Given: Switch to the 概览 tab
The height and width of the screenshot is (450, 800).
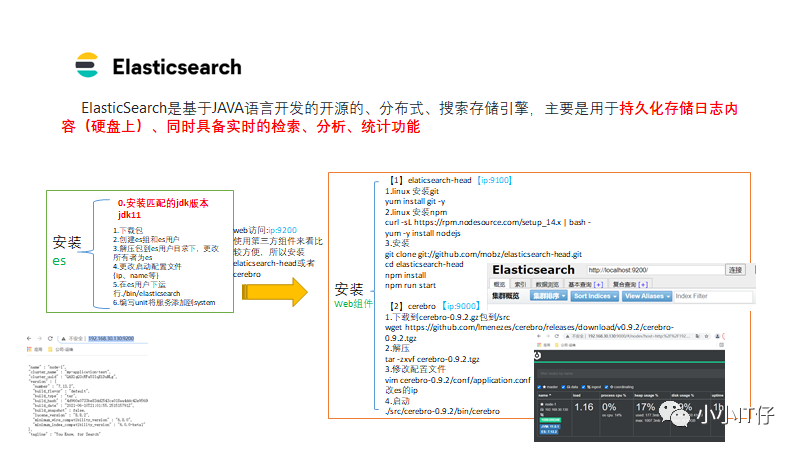Looking at the screenshot, I should (x=499, y=284).
